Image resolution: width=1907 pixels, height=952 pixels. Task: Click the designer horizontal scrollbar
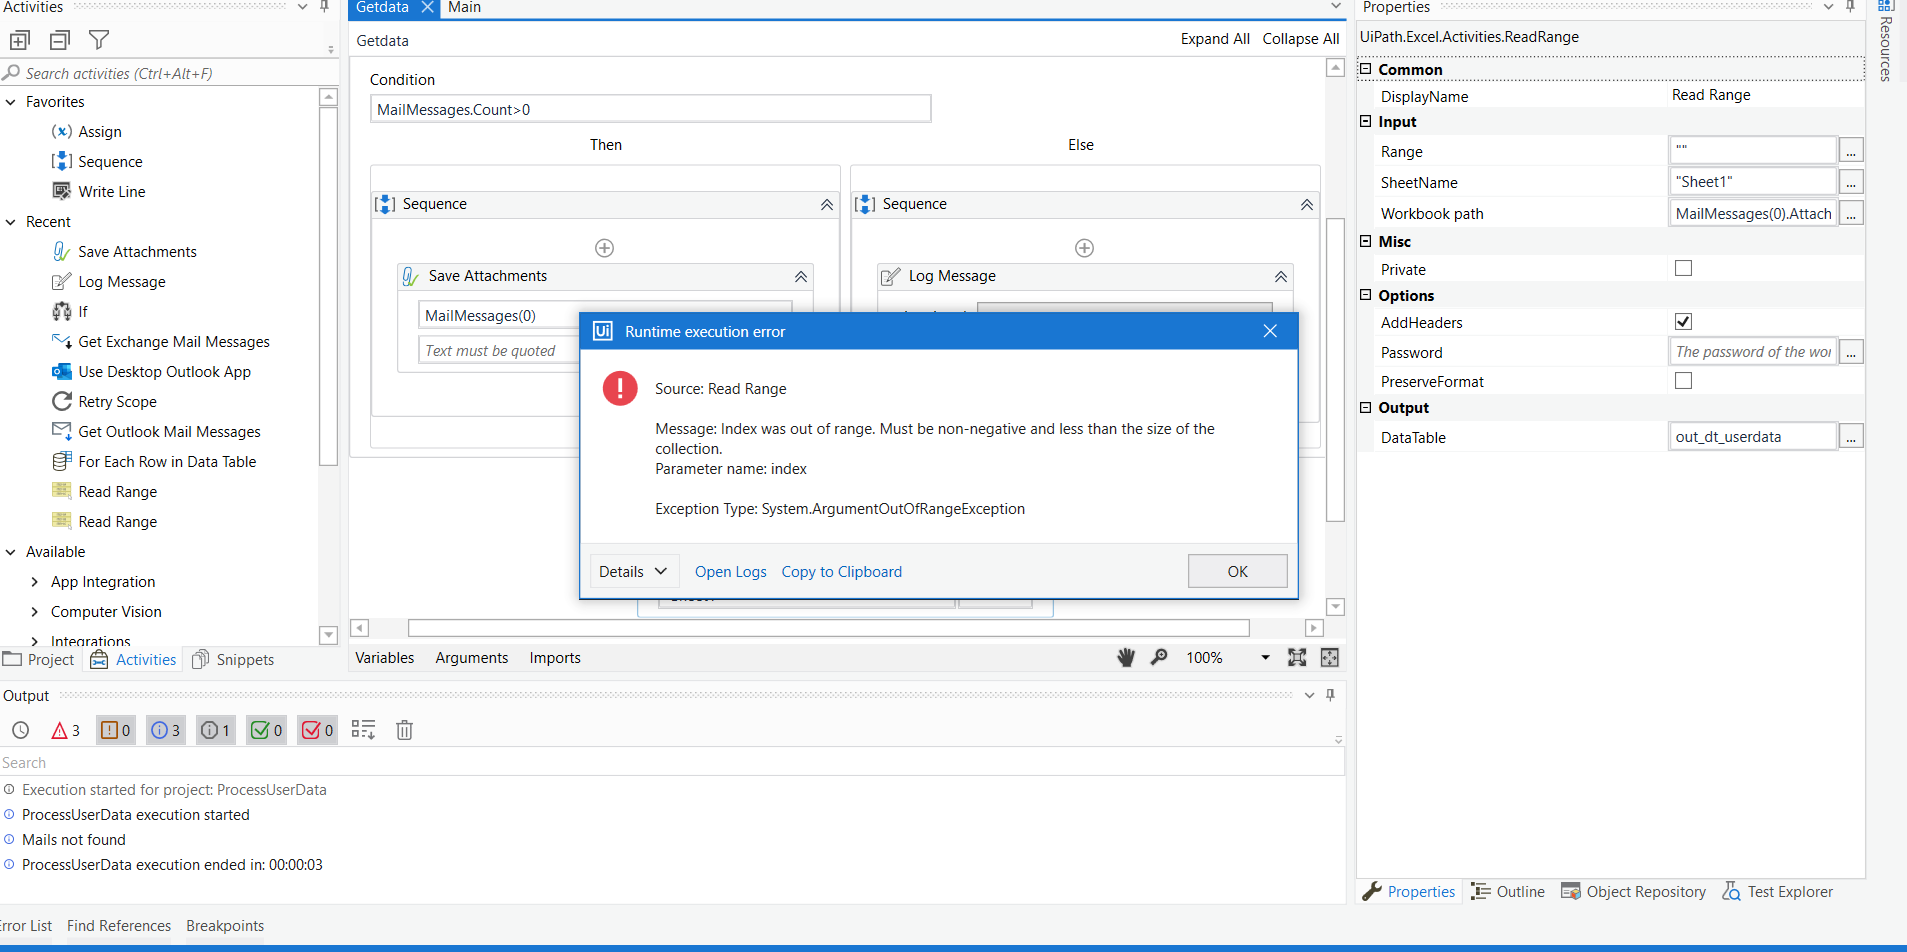coord(828,628)
